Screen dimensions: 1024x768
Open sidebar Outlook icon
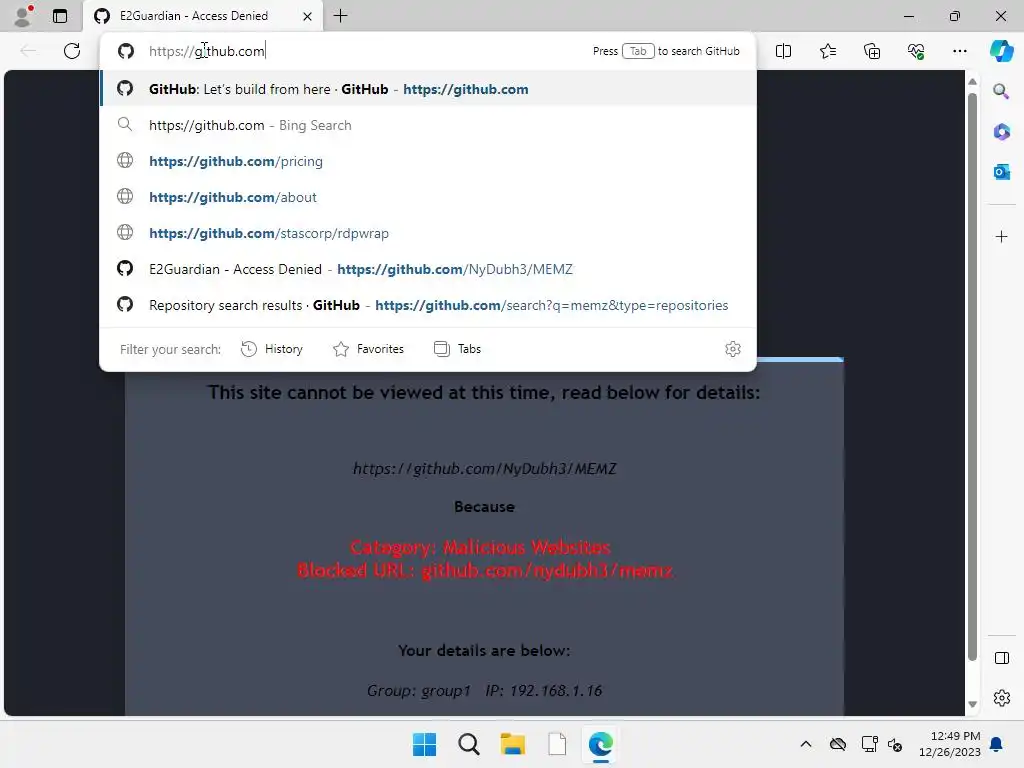coord(1001,172)
